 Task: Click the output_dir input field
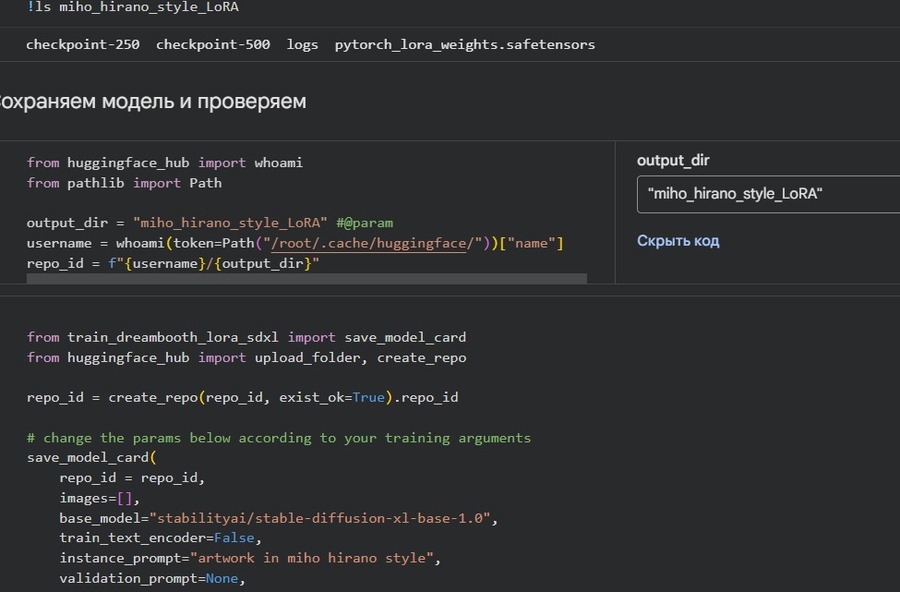(x=769, y=194)
